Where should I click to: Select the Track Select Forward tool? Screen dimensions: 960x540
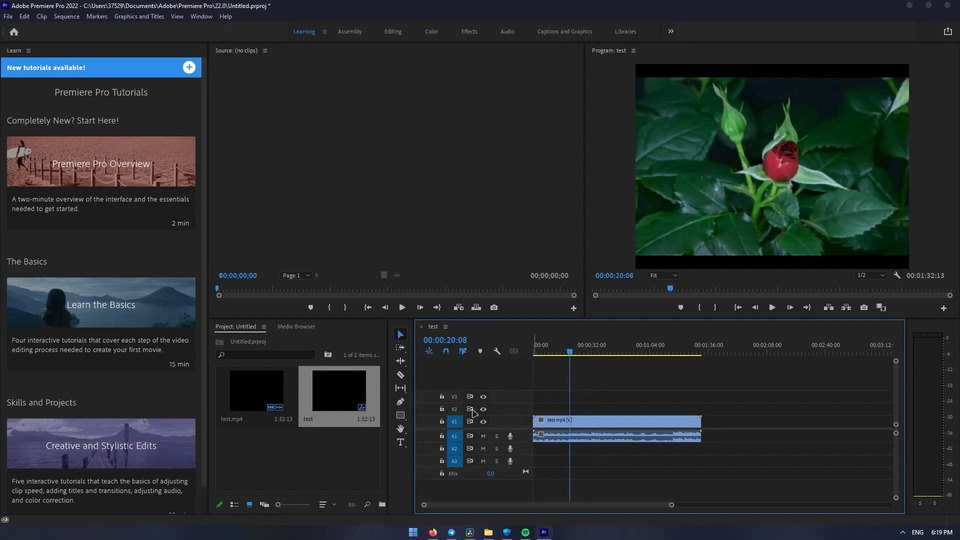(401, 348)
